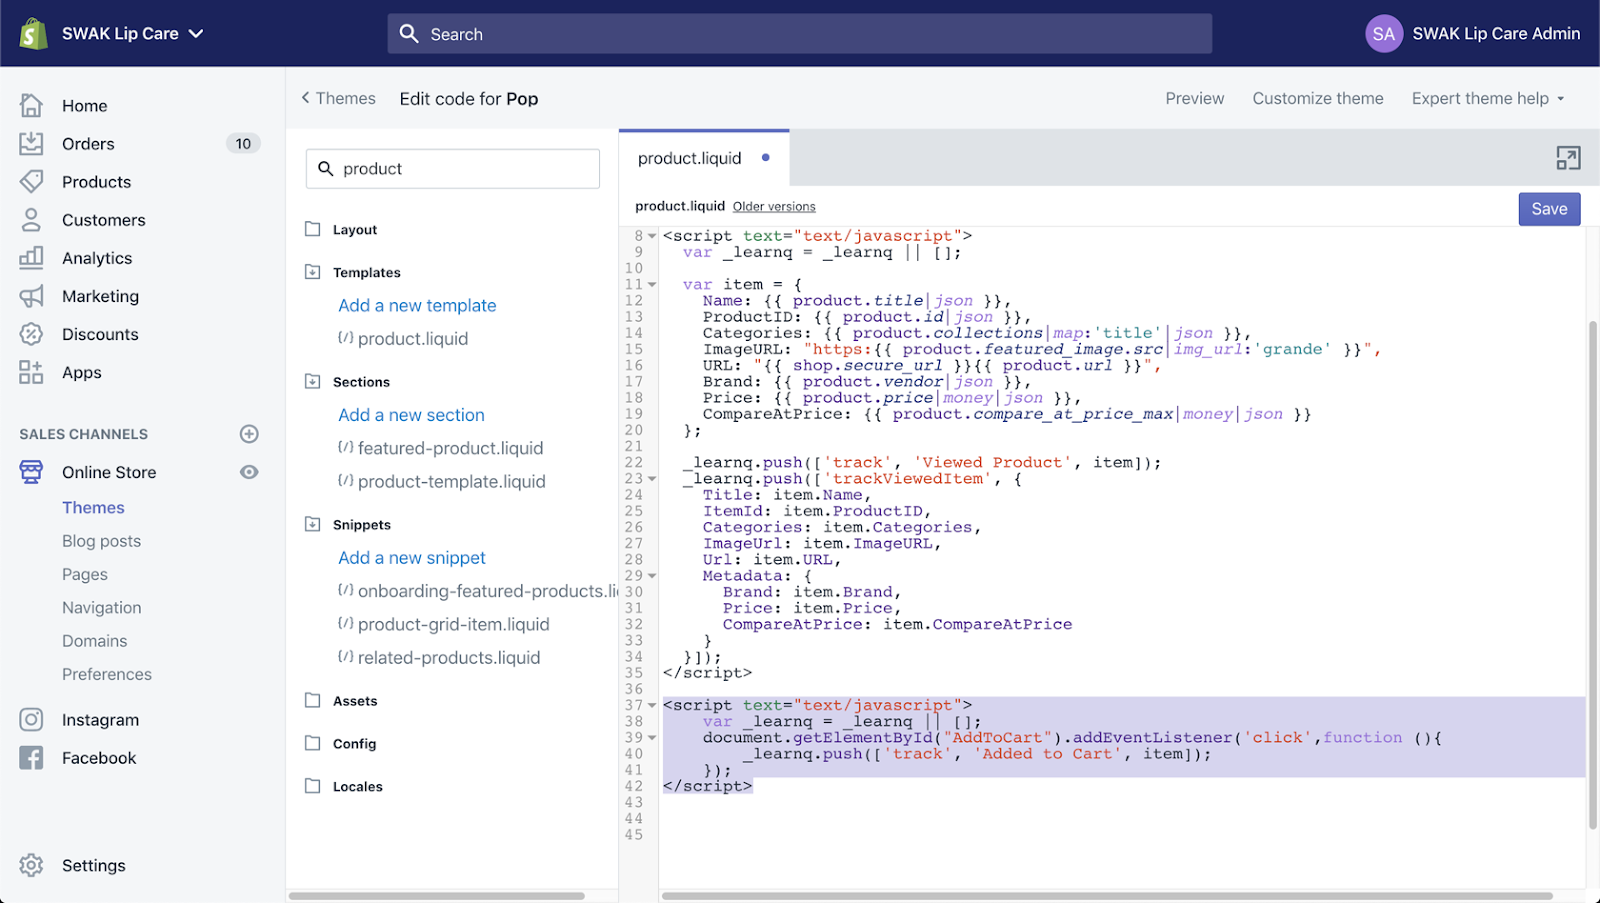Image resolution: width=1600 pixels, height=903 pixels.
Task: Click Older versions link
Action: pos(774,207)
